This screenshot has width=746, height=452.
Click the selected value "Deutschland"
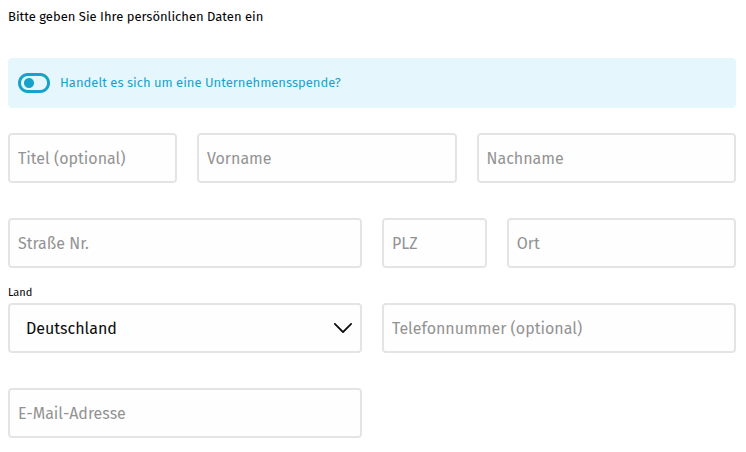click(x=71, y=328)
